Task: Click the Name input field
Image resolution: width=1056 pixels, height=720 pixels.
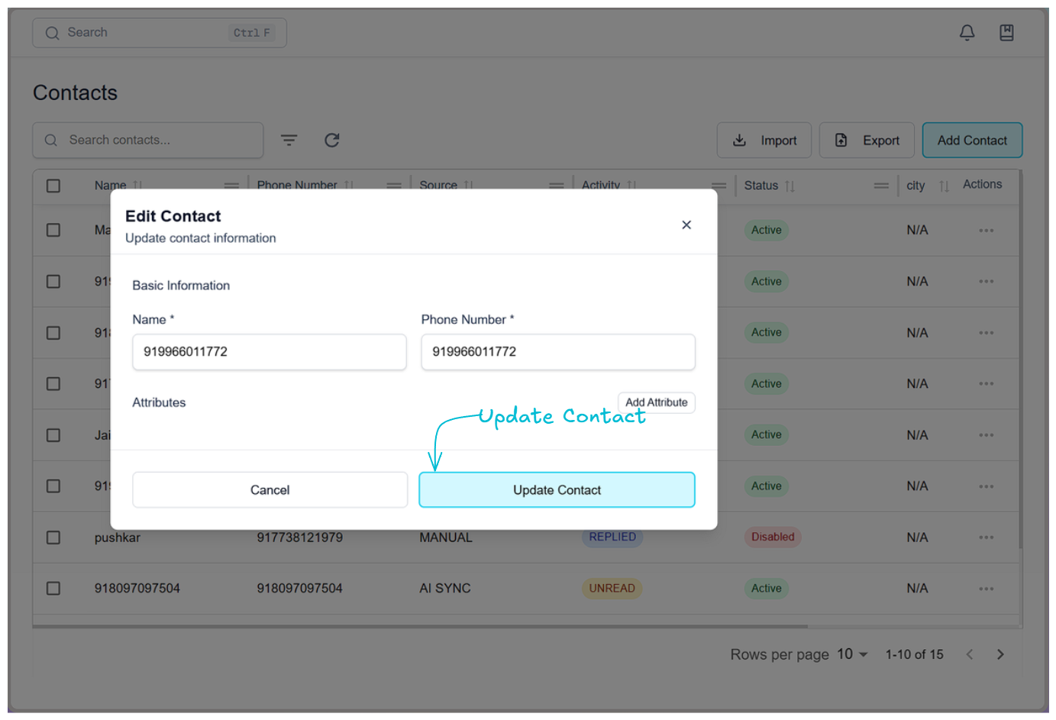Action: coord(269,352)
